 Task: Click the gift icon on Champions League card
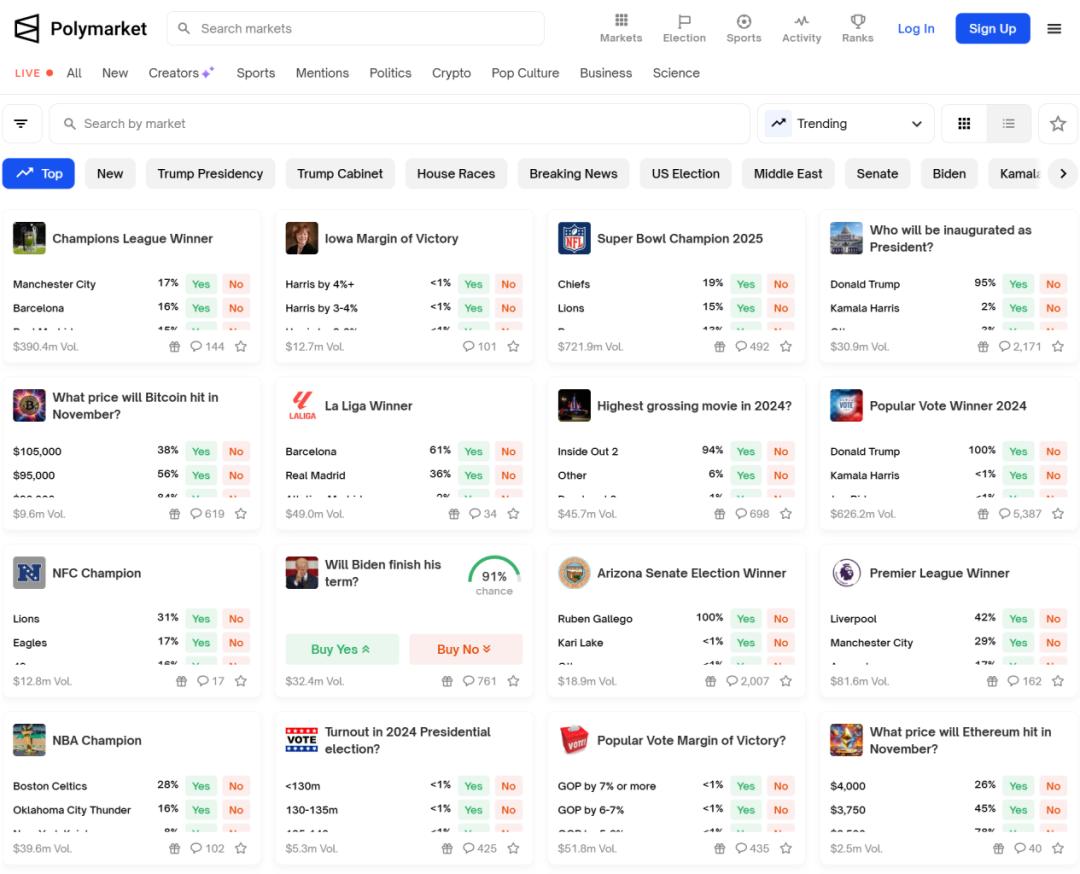(x=174, y=347)
